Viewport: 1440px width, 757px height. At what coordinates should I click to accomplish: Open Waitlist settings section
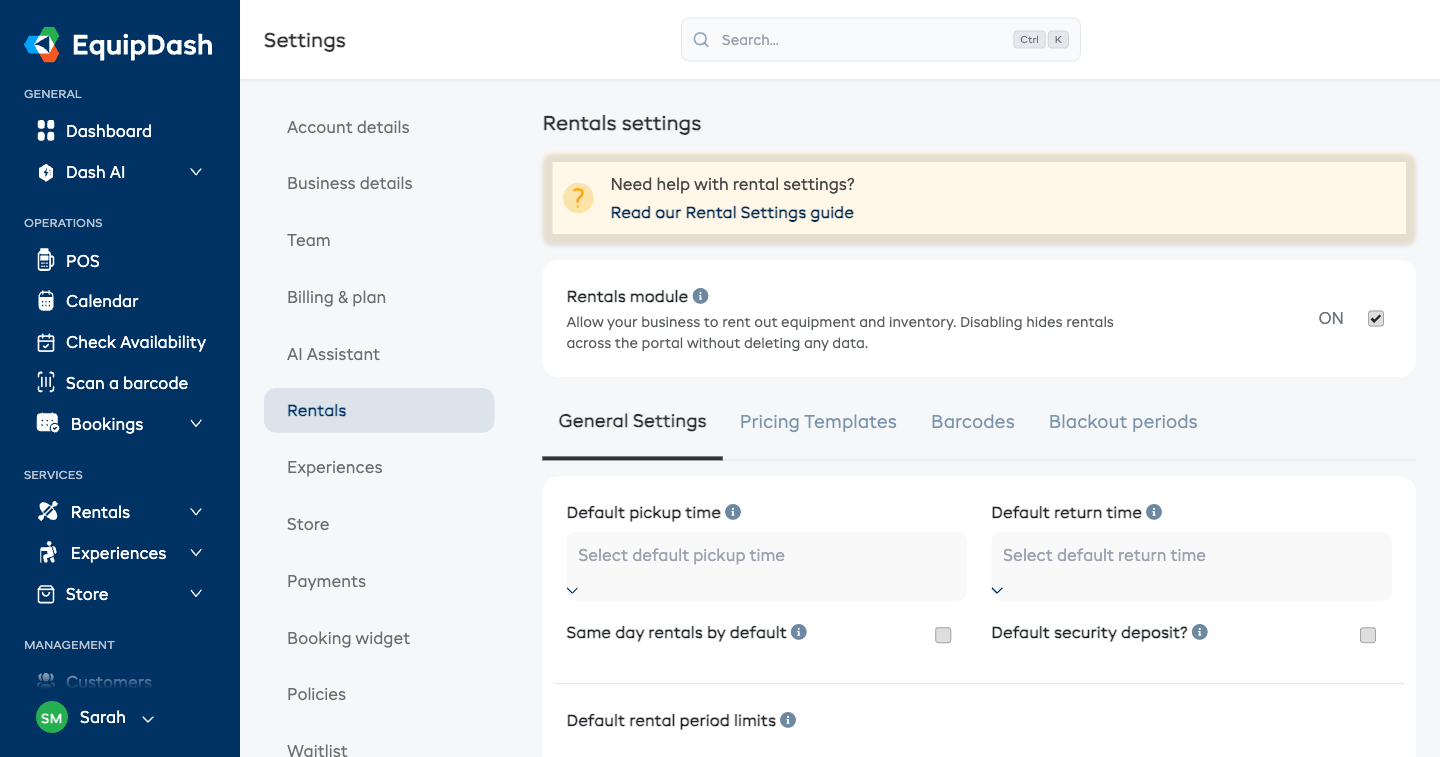click(317, 749)
